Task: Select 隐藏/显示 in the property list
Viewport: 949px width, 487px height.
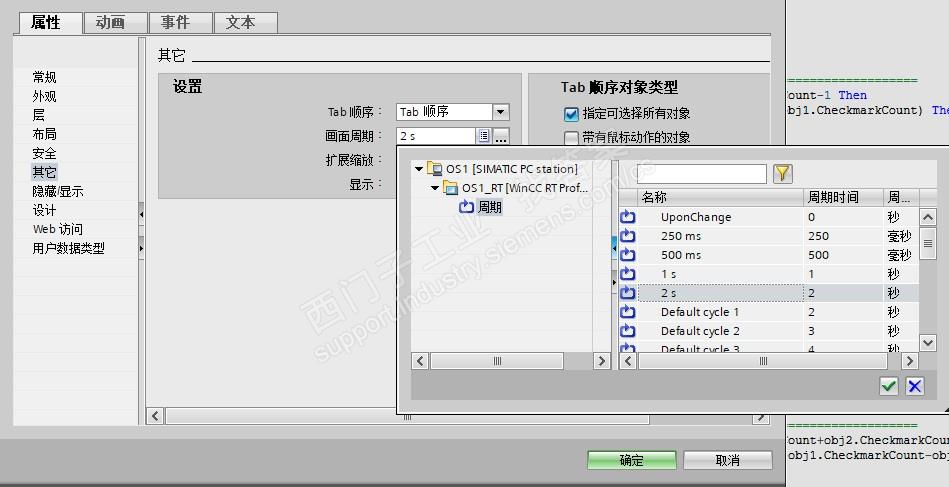Action: [x=58, y=191]
